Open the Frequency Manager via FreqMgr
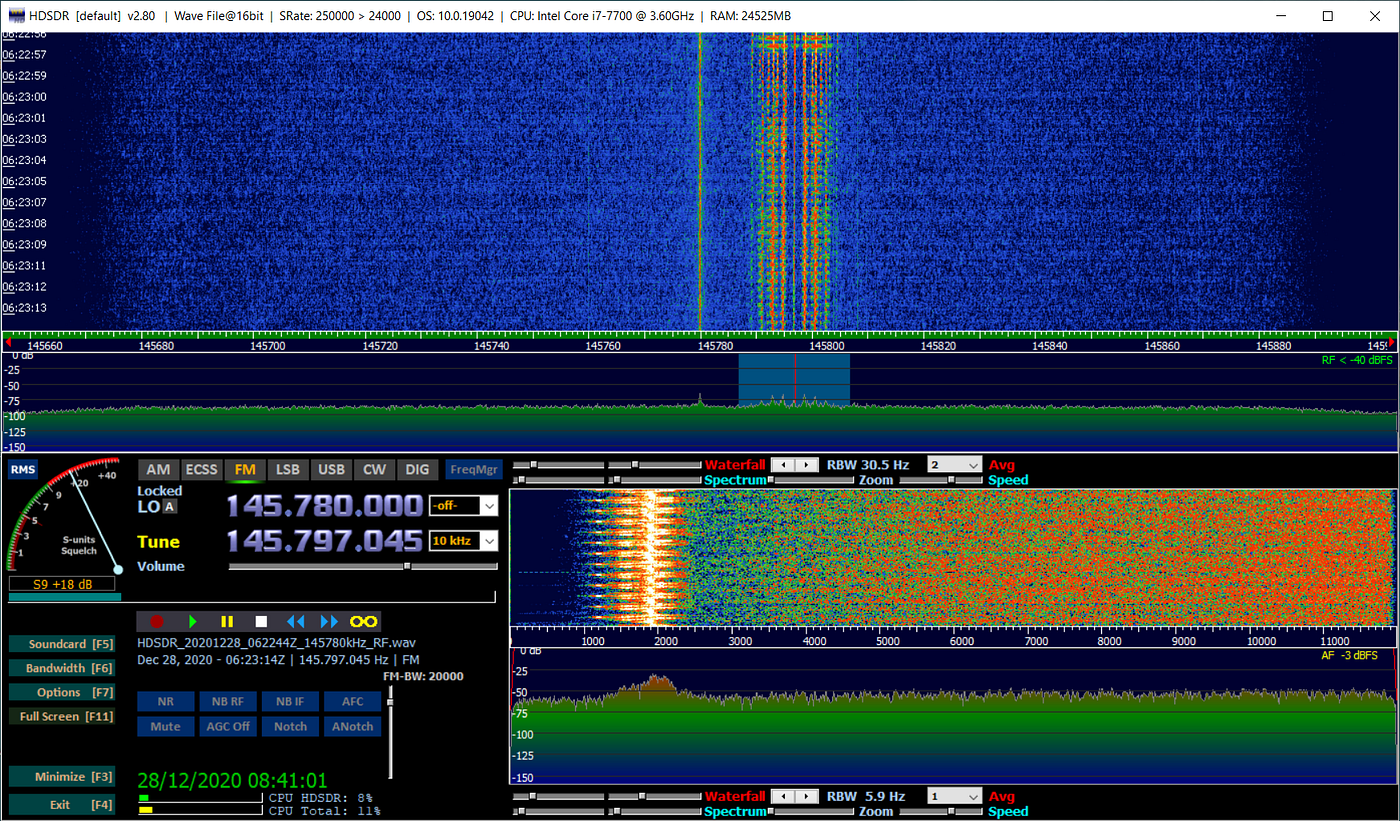 (x=474, y=468)
